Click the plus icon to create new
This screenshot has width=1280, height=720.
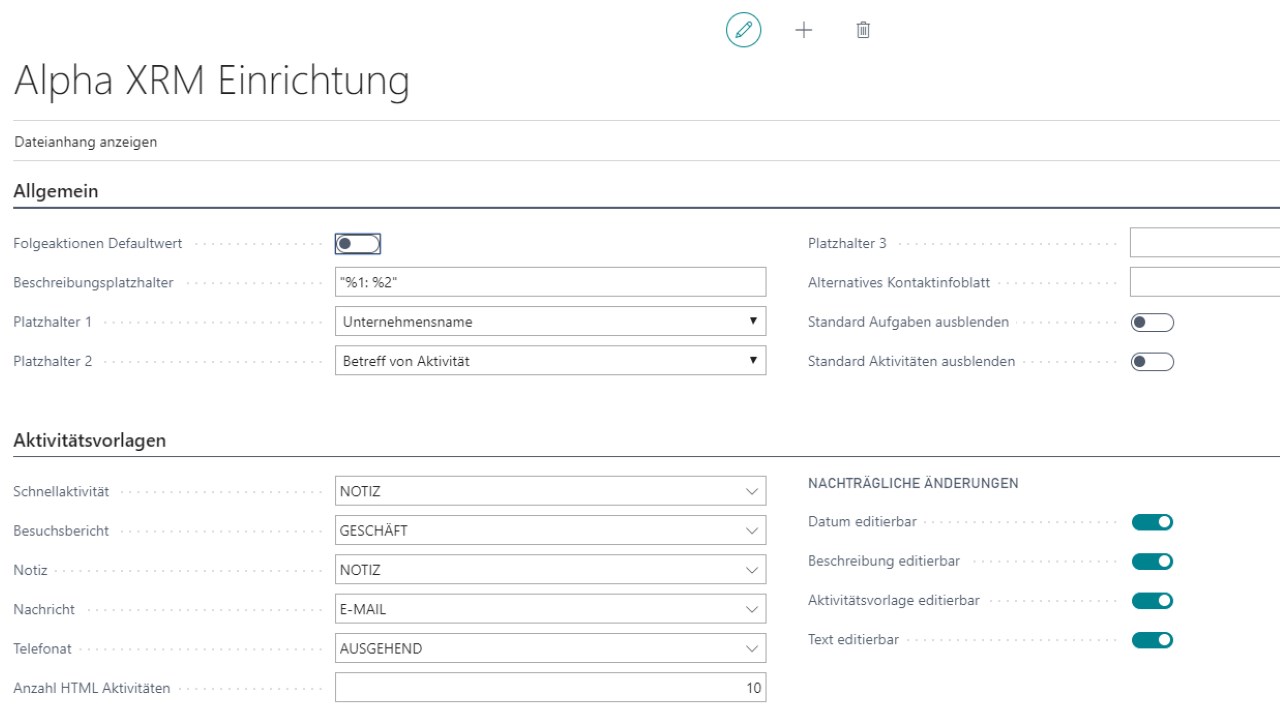[803, 30]
